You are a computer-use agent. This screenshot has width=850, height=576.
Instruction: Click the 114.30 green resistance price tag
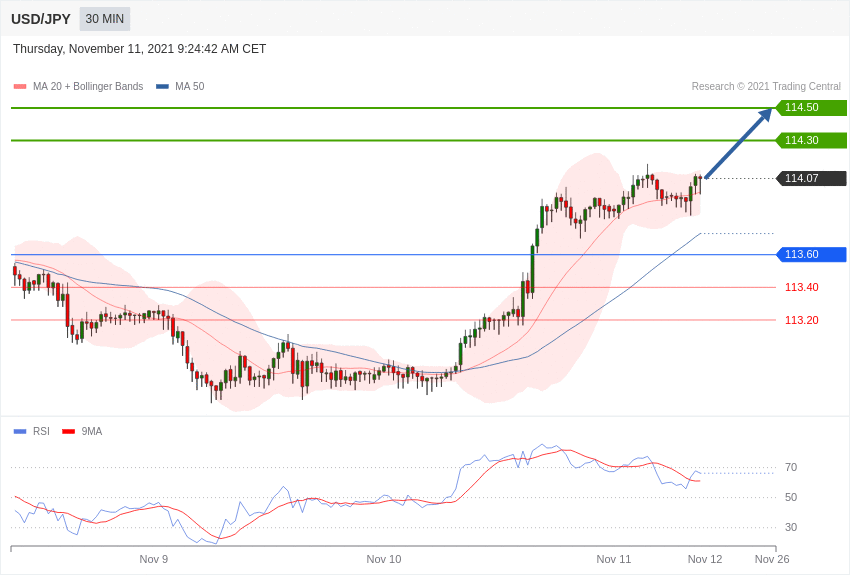(x=811, y=140)
